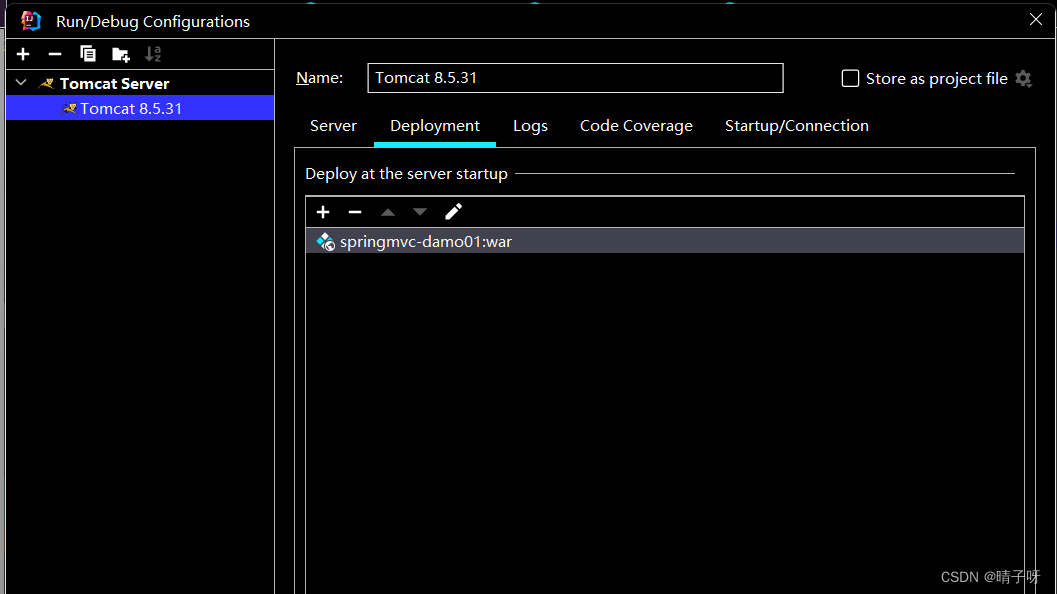Move the artifact up in list
The height and width of the screenshot is (594, 1057).
(388, 212)
